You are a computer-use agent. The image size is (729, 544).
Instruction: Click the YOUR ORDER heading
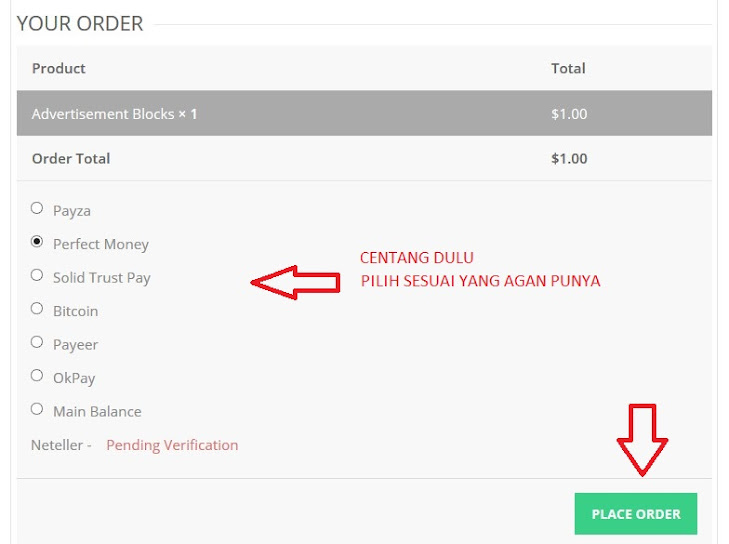pyautogui.click(x=80, y=24)
